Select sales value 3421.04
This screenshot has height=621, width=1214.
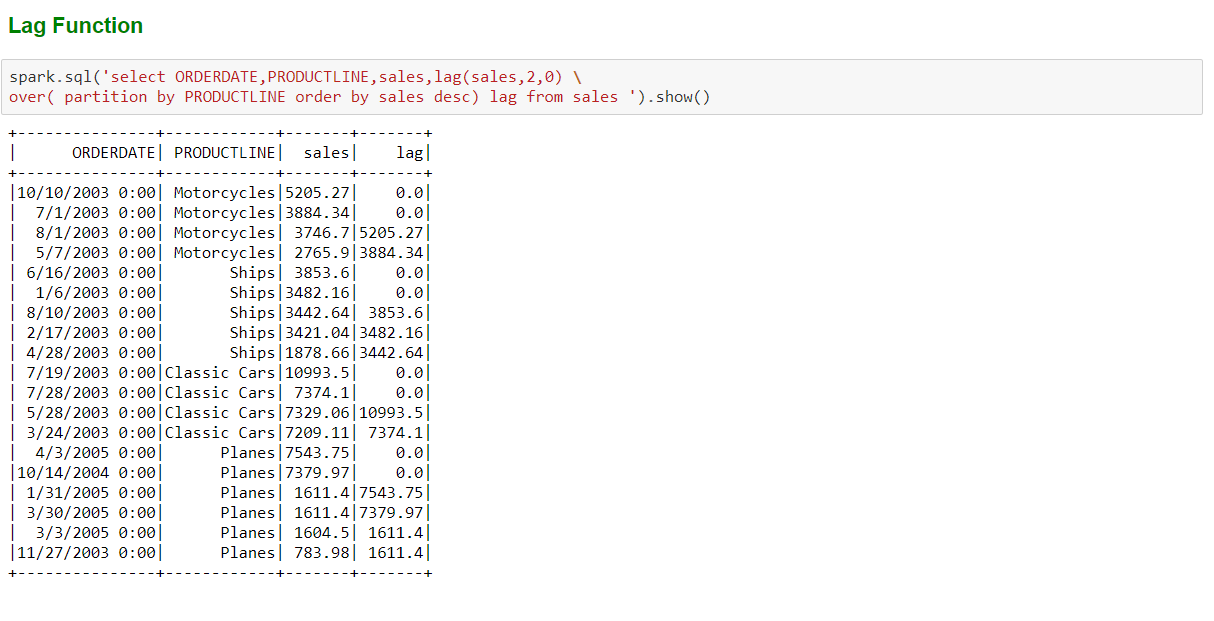[x=318, y=333]
